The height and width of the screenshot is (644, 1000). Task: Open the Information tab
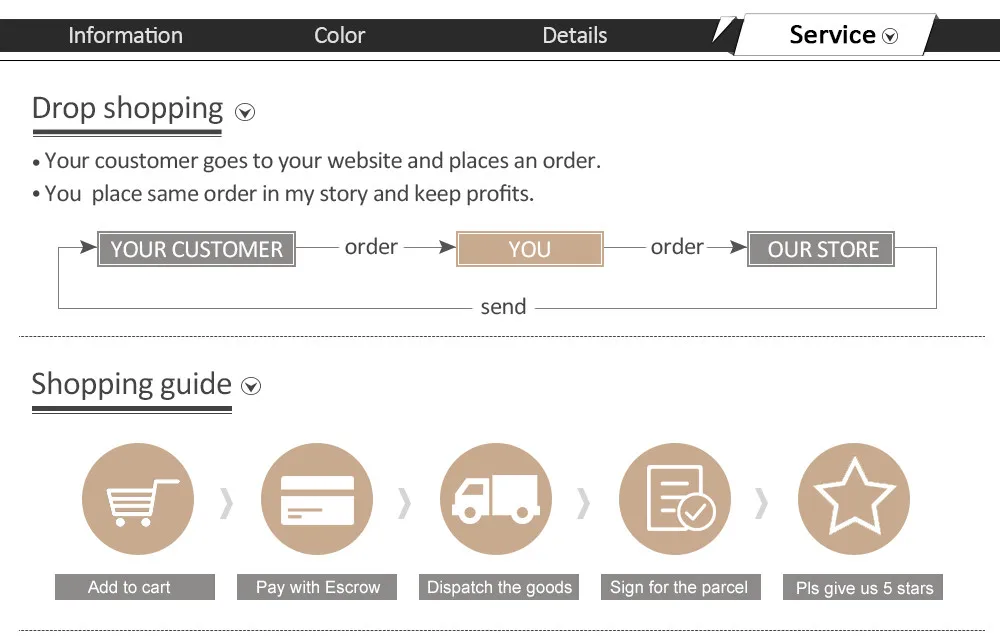coord(126,35)
